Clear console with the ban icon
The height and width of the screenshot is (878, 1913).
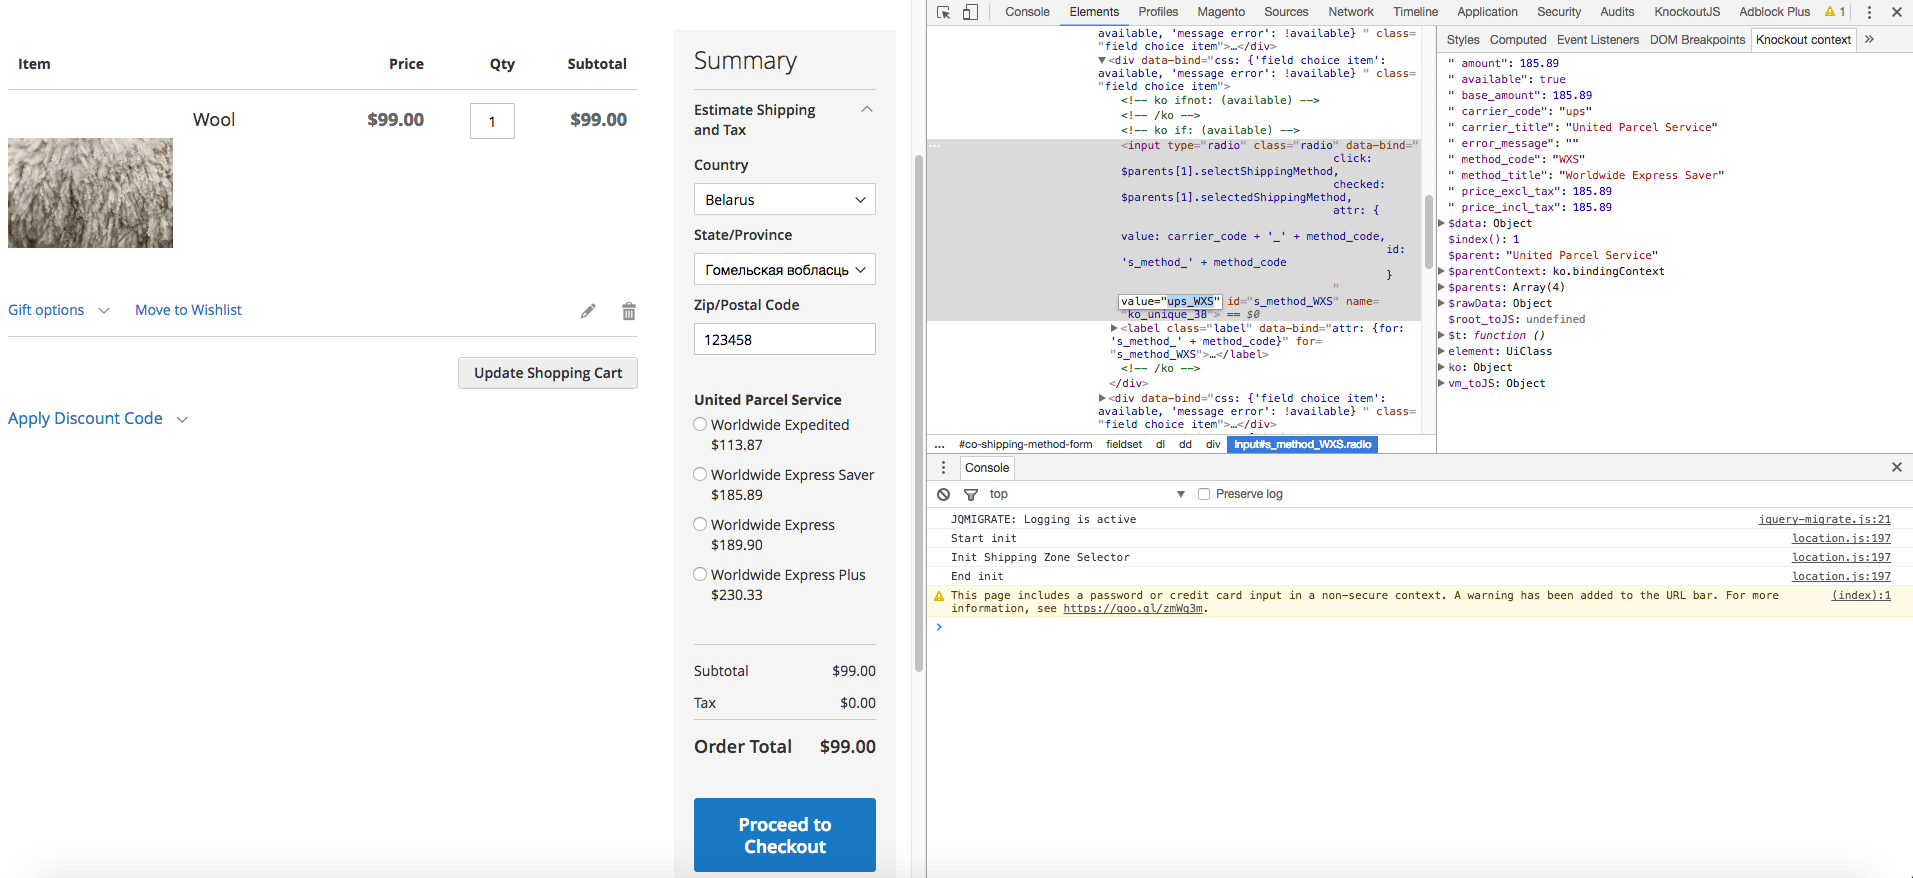pos(943,494)
